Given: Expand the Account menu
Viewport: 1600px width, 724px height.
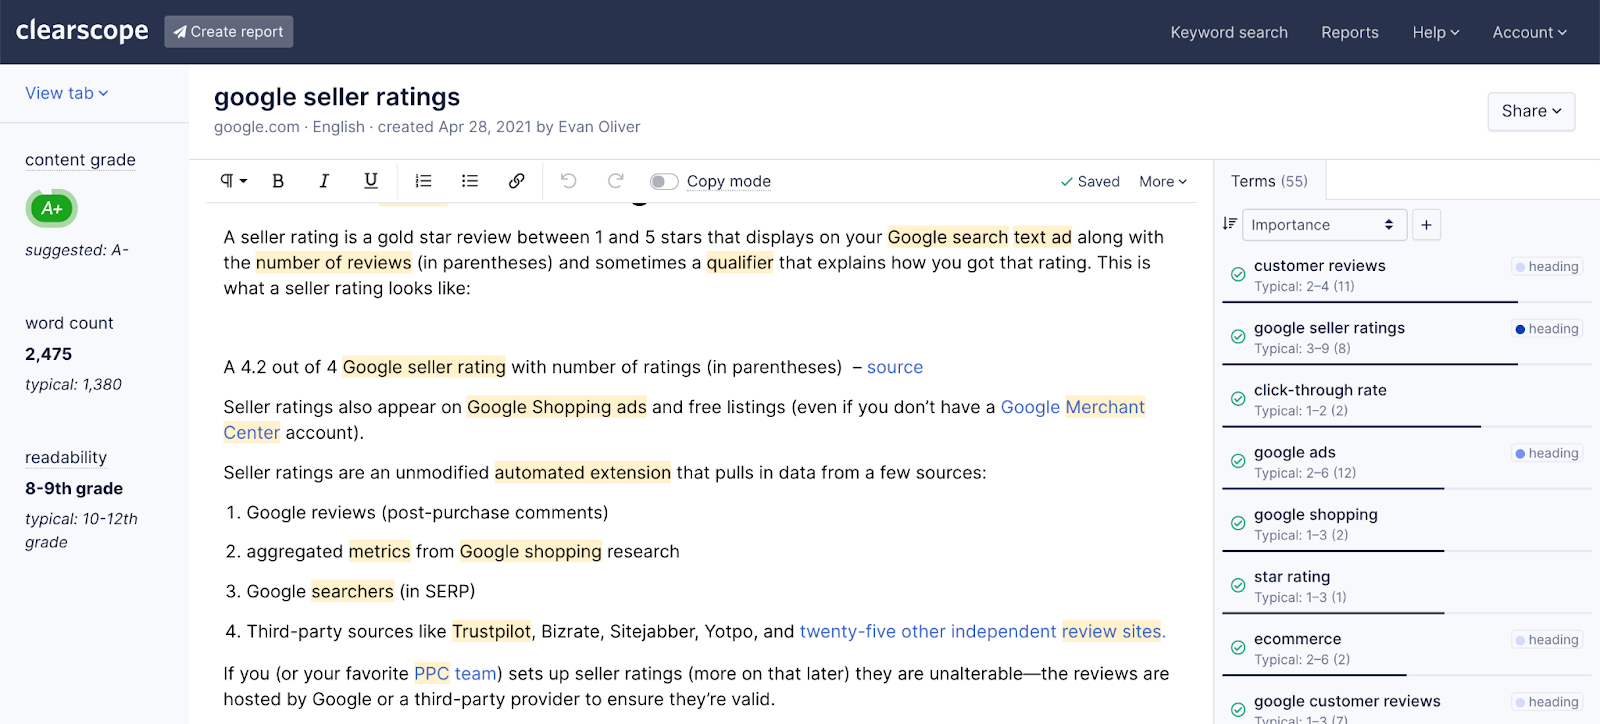Looking at the screenshot, I should [x=1530, y=32].
